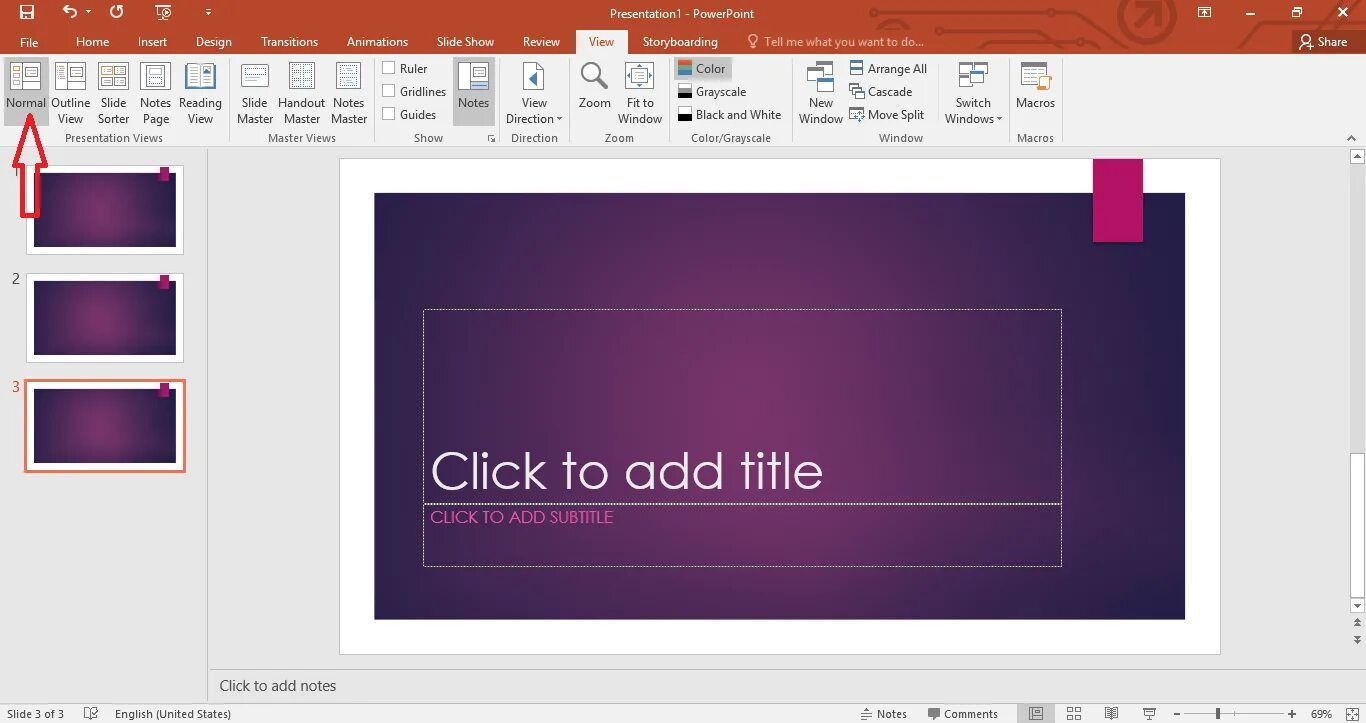Screen dimensions: 1366x723
Task: Open the Macros dialog
Action: point(1035,87)
